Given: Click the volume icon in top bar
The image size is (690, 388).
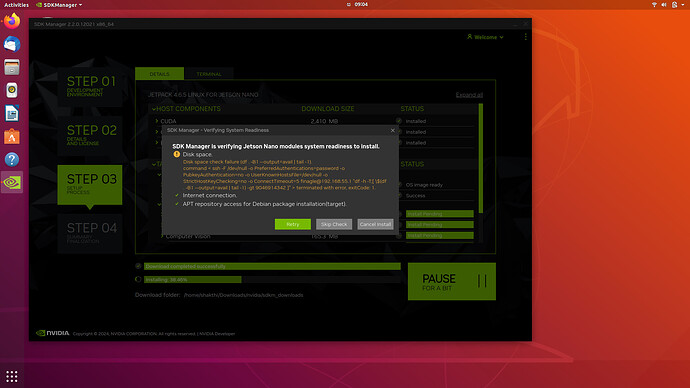Looking at the screenshot, I should [x=664, y=4].
